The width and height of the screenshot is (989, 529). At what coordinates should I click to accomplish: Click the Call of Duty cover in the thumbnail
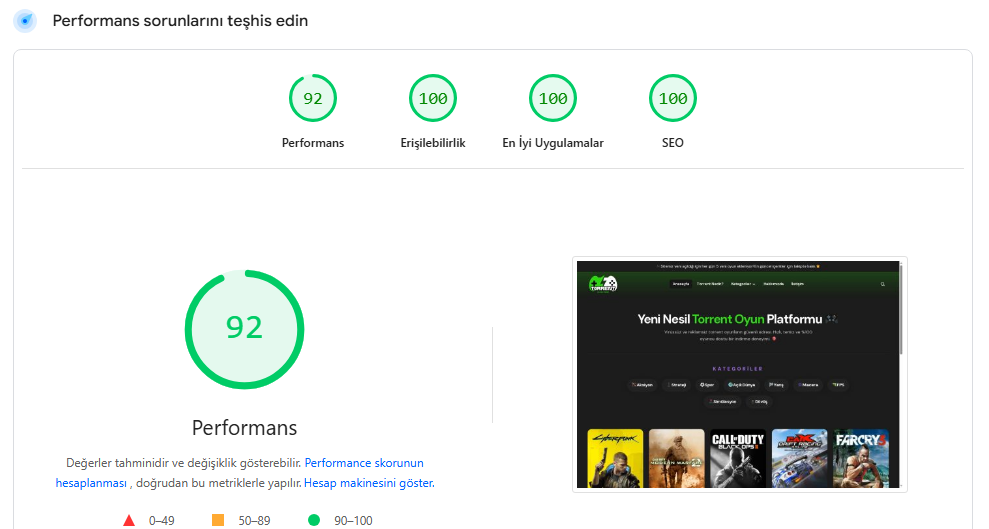(738, 458)
